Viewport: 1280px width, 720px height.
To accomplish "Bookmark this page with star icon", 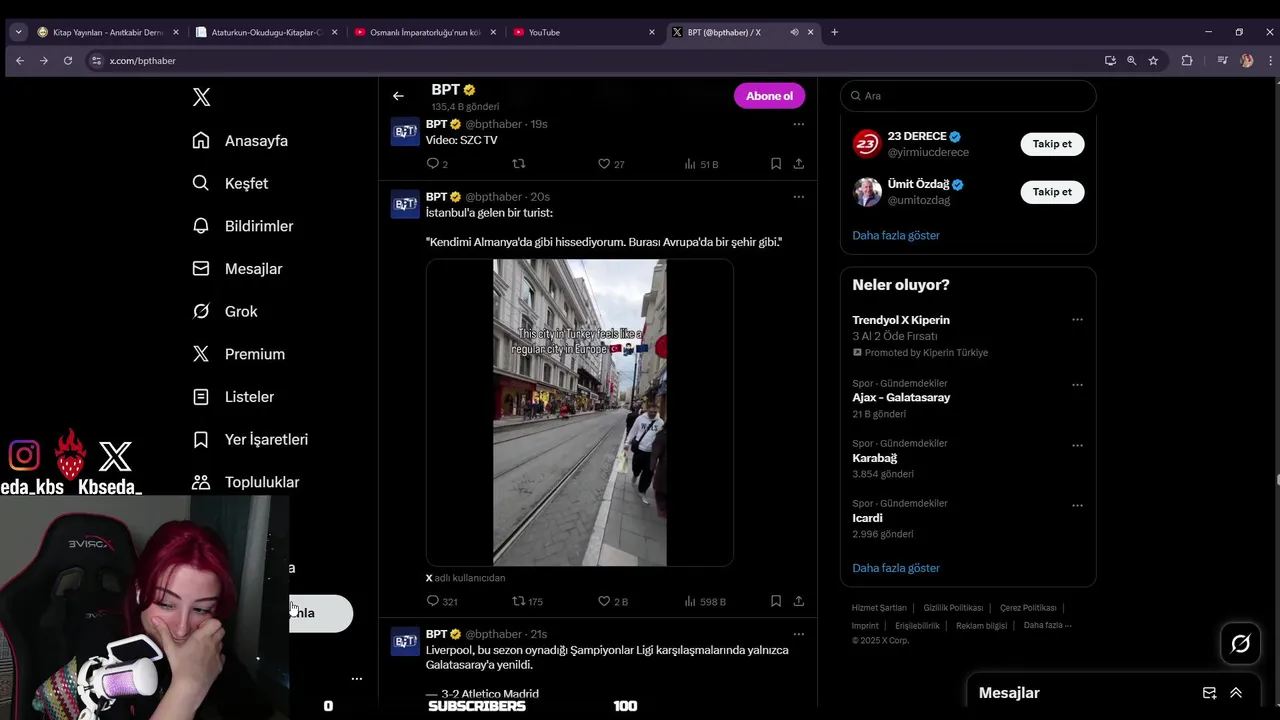I will pyautogui.click(x=1153, y=61).
